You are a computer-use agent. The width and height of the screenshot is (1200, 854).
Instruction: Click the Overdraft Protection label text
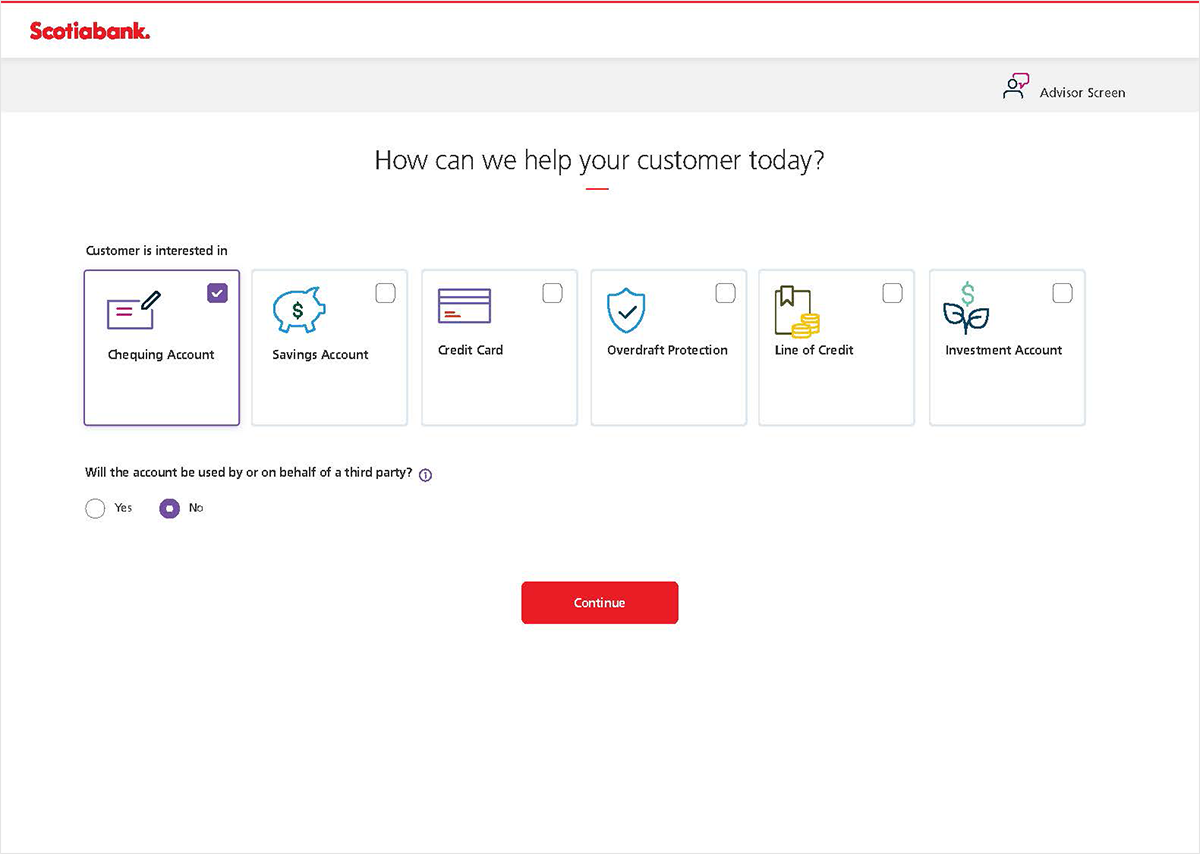click(x=667, y=350)
